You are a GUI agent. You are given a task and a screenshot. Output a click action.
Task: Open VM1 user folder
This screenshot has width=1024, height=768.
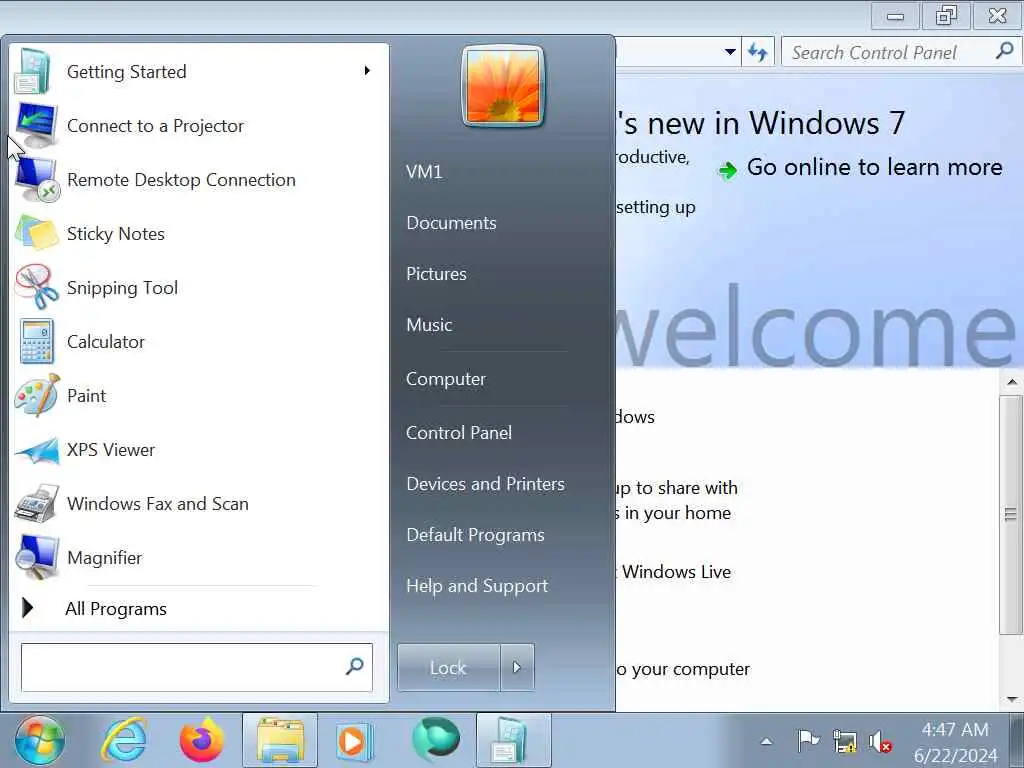click(x=424, y=172)
